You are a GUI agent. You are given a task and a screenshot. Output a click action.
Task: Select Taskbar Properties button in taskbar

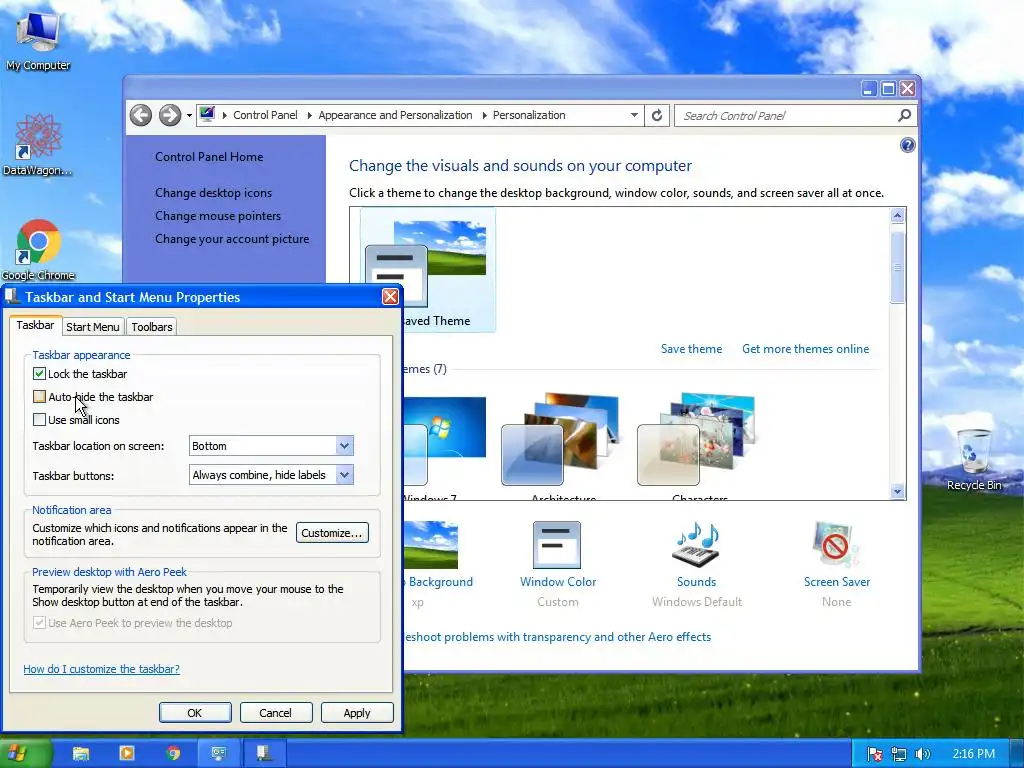point(264,754)
